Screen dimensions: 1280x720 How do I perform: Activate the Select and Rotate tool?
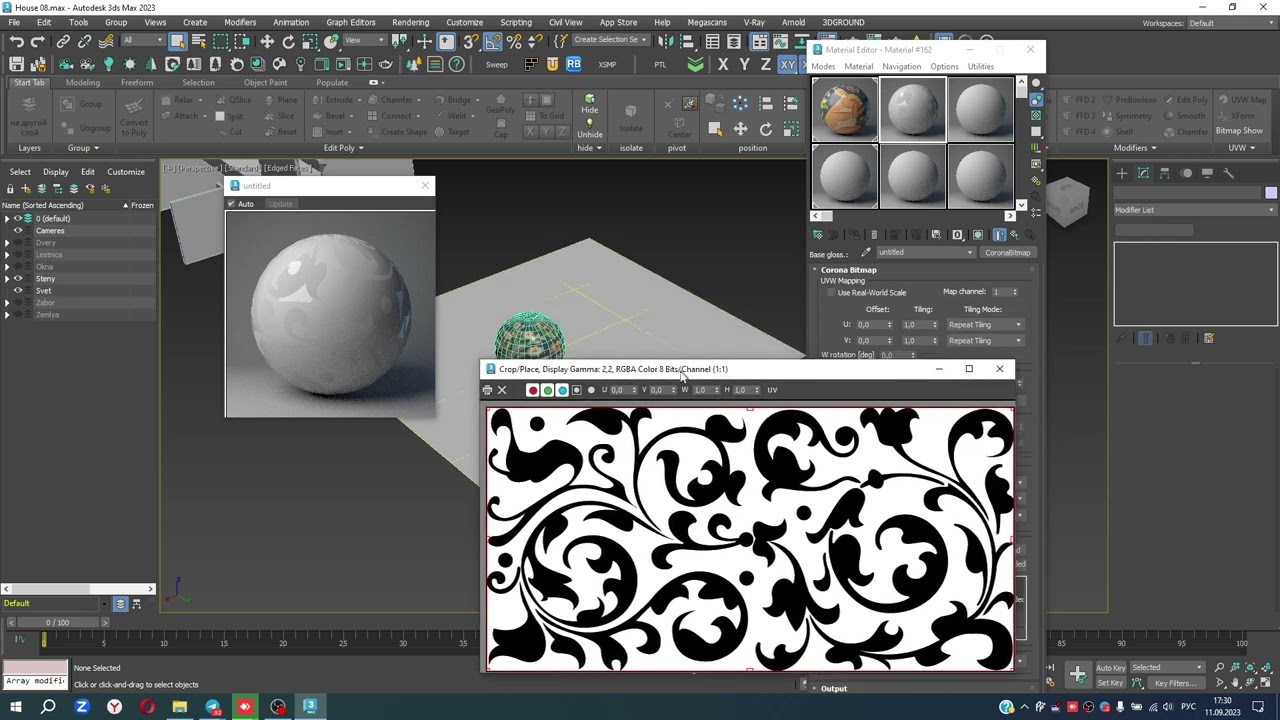pos(289,42)
